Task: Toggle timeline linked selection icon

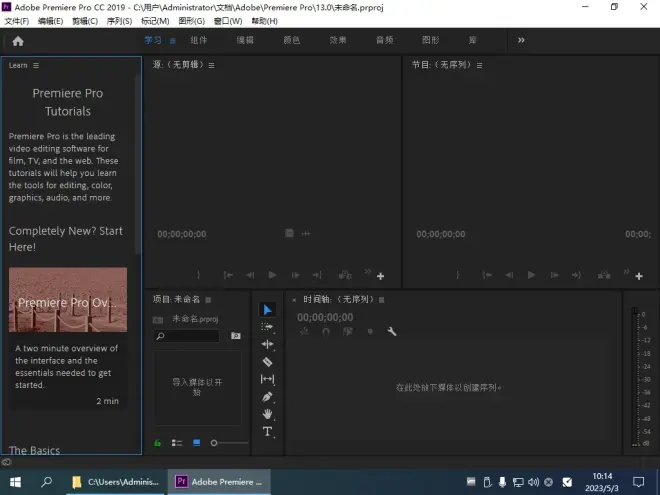Action: point(348,332)
